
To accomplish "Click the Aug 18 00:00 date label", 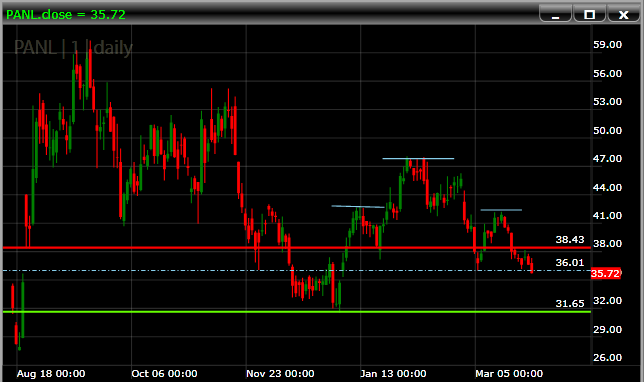I will coord(51,374).
